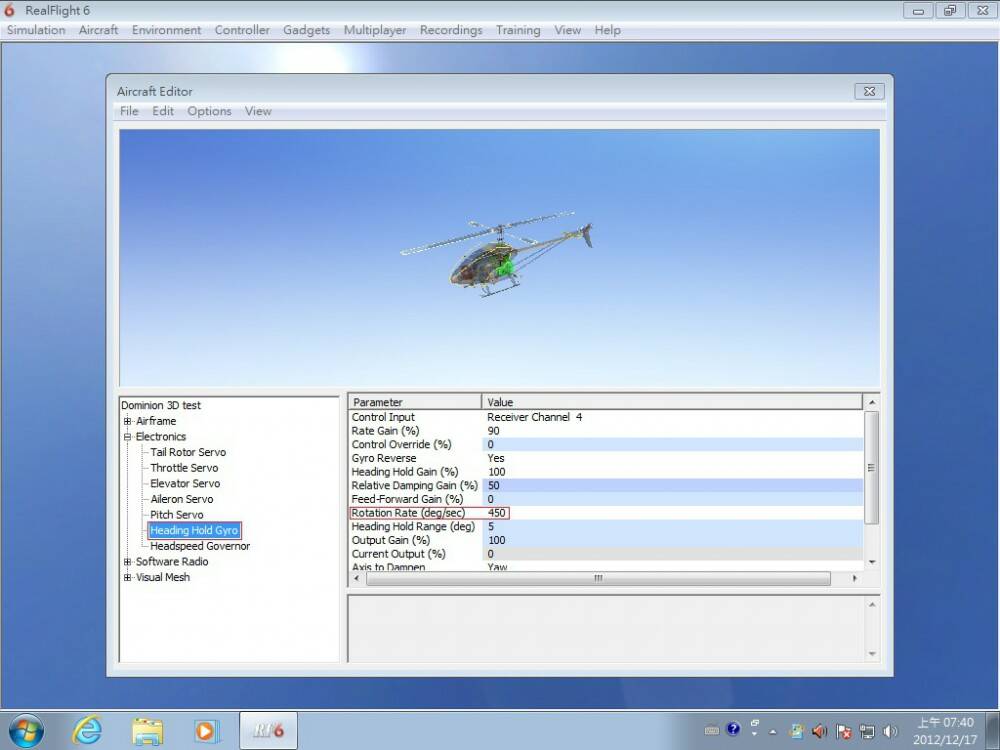Select Tail Rotor Servo in tree
1000x750 pixels.
tap(188, 452)
